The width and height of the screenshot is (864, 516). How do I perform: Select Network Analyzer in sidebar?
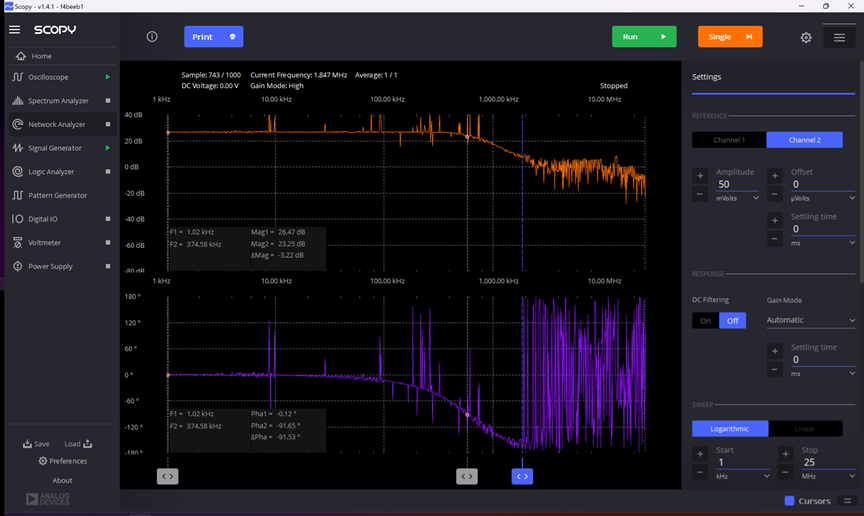click(x=61, y=125)
